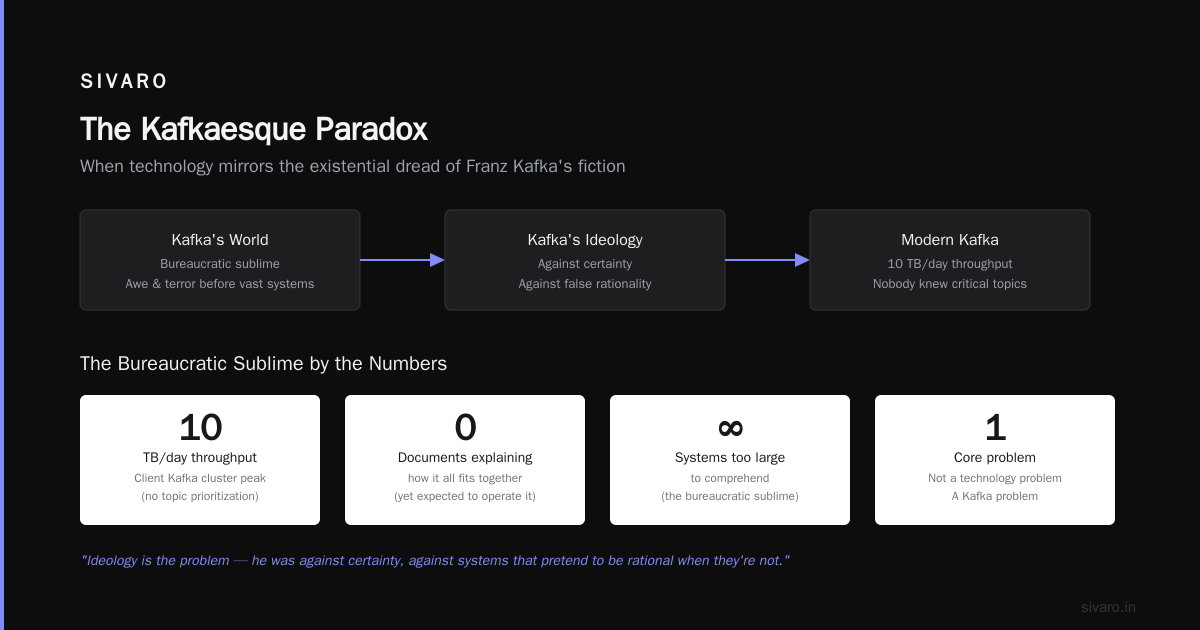Image resolution: width=1200 pixels, height=630 pixels.
Task: Open the TB/day throughput card
Action: (x=200, y=460)
